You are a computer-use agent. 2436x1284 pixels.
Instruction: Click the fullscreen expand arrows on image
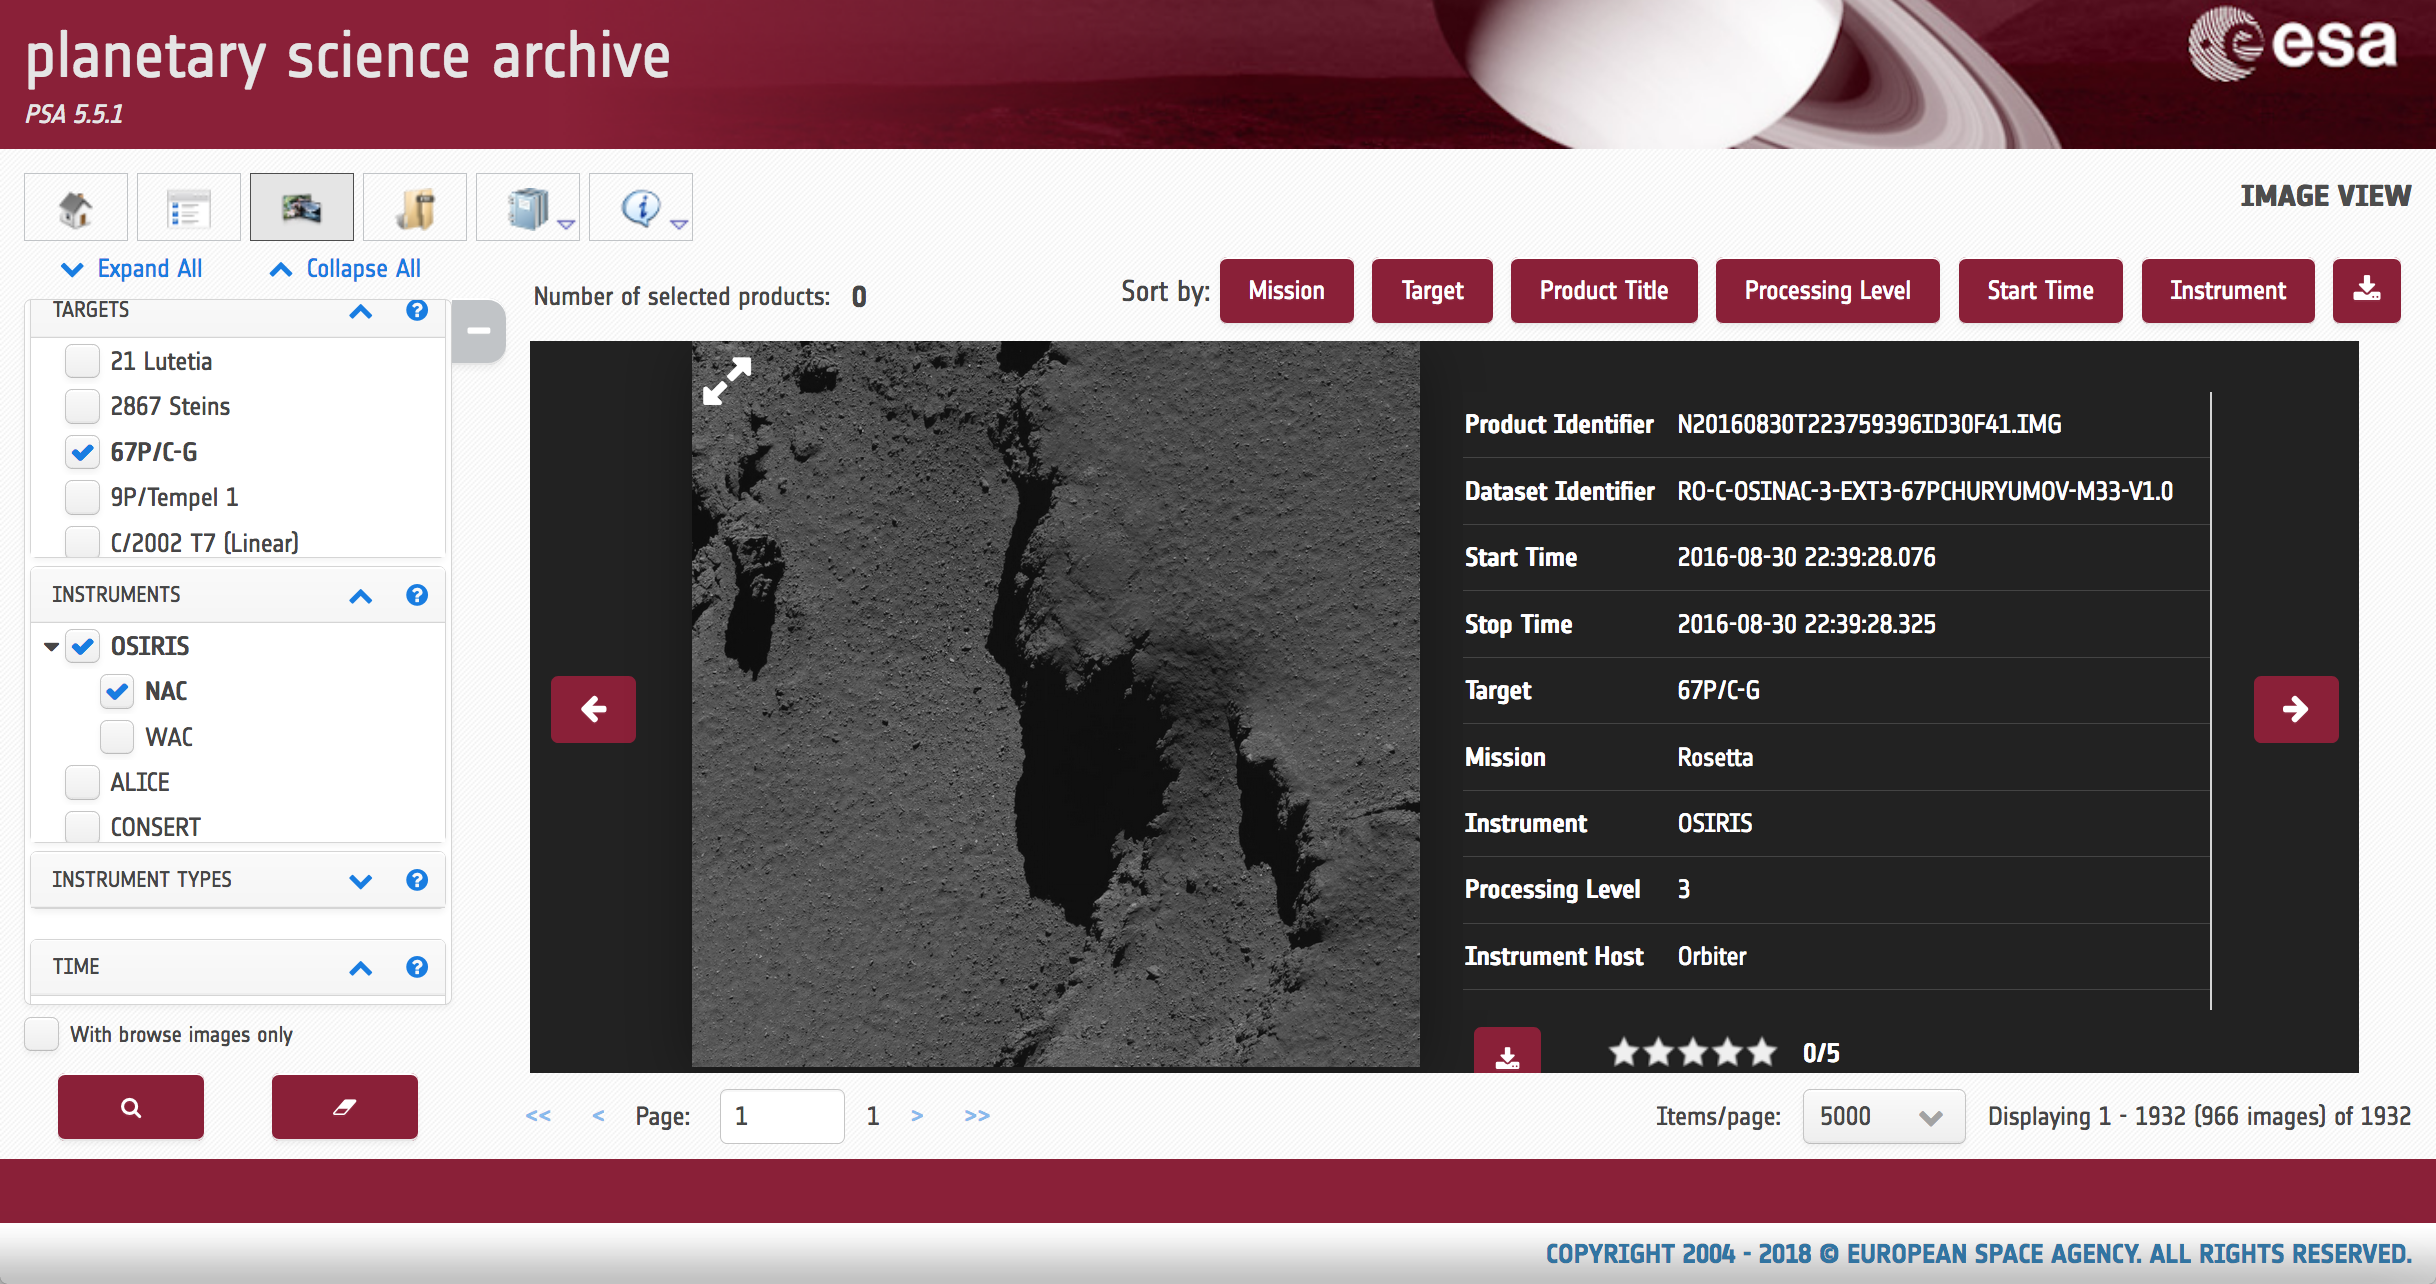click(726, 381)
